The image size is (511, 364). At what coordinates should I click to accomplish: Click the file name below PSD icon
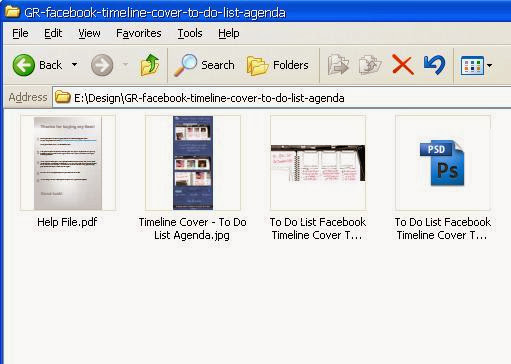[443, 229]
